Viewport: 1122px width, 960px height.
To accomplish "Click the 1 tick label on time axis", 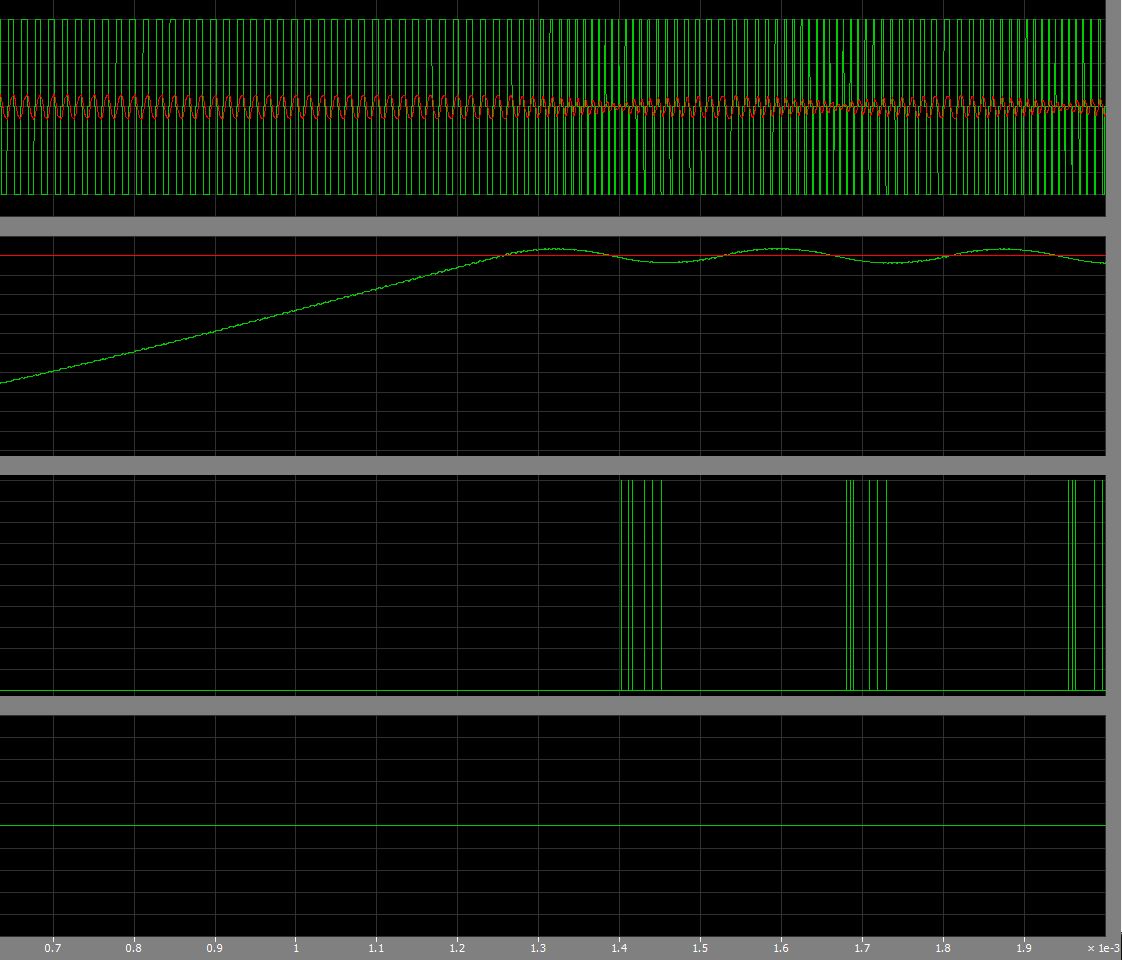I will point(296,948).
